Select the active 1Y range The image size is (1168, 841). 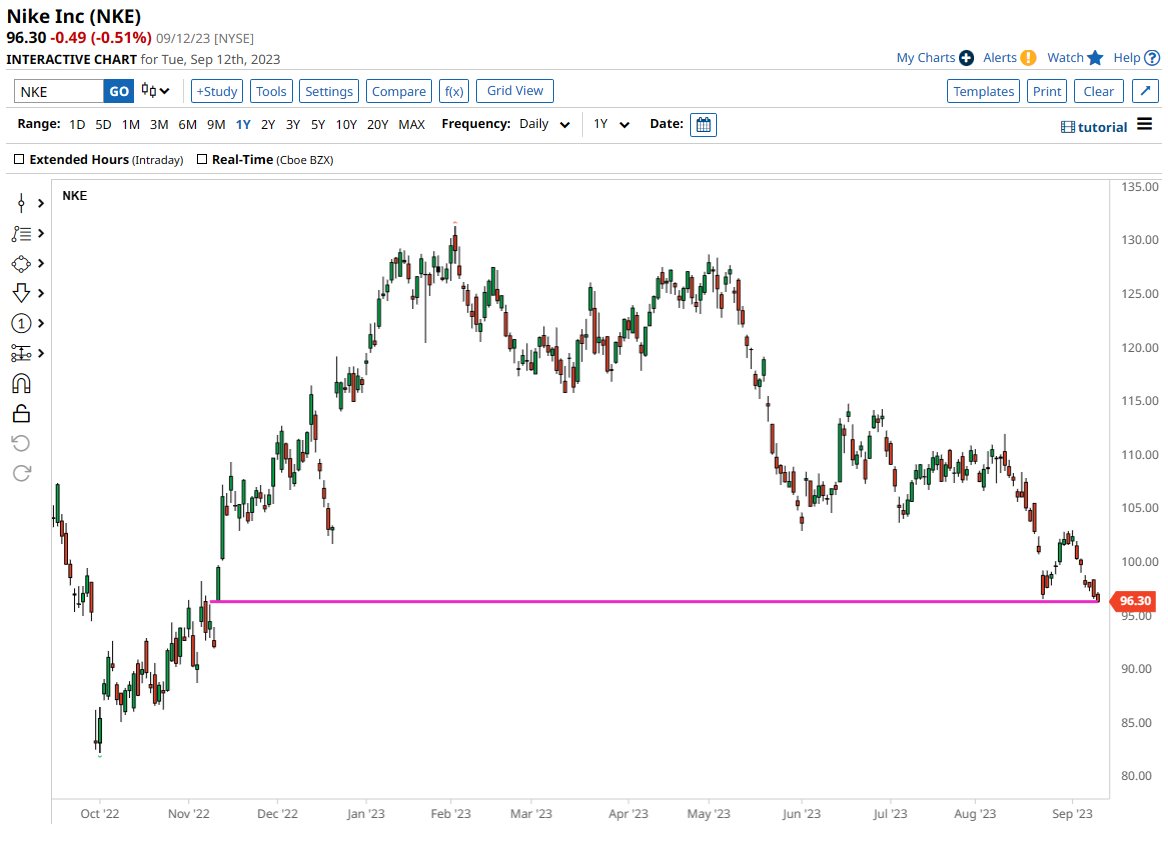243,124
